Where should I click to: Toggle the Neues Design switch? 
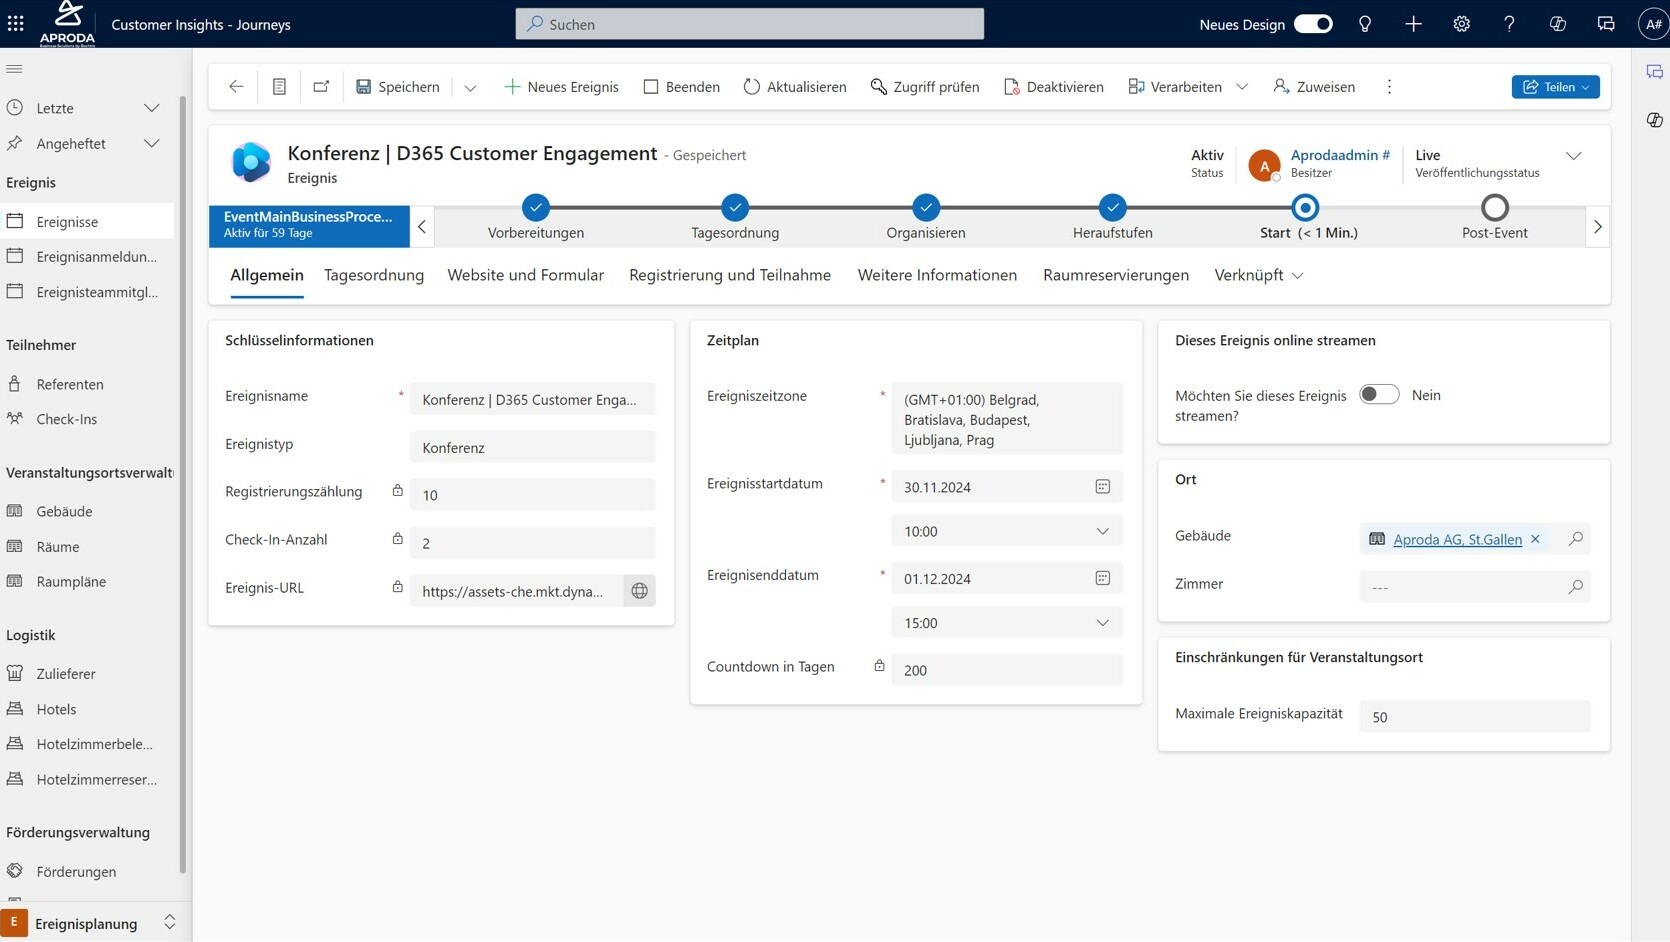[1313, 24]
